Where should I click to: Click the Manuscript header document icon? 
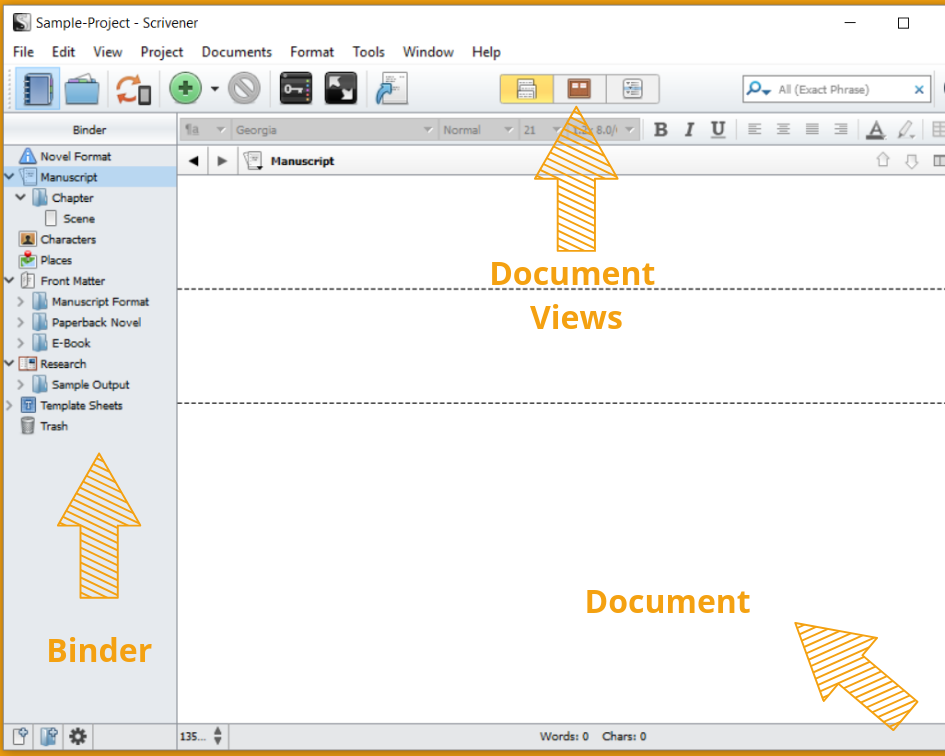(253, 160)
